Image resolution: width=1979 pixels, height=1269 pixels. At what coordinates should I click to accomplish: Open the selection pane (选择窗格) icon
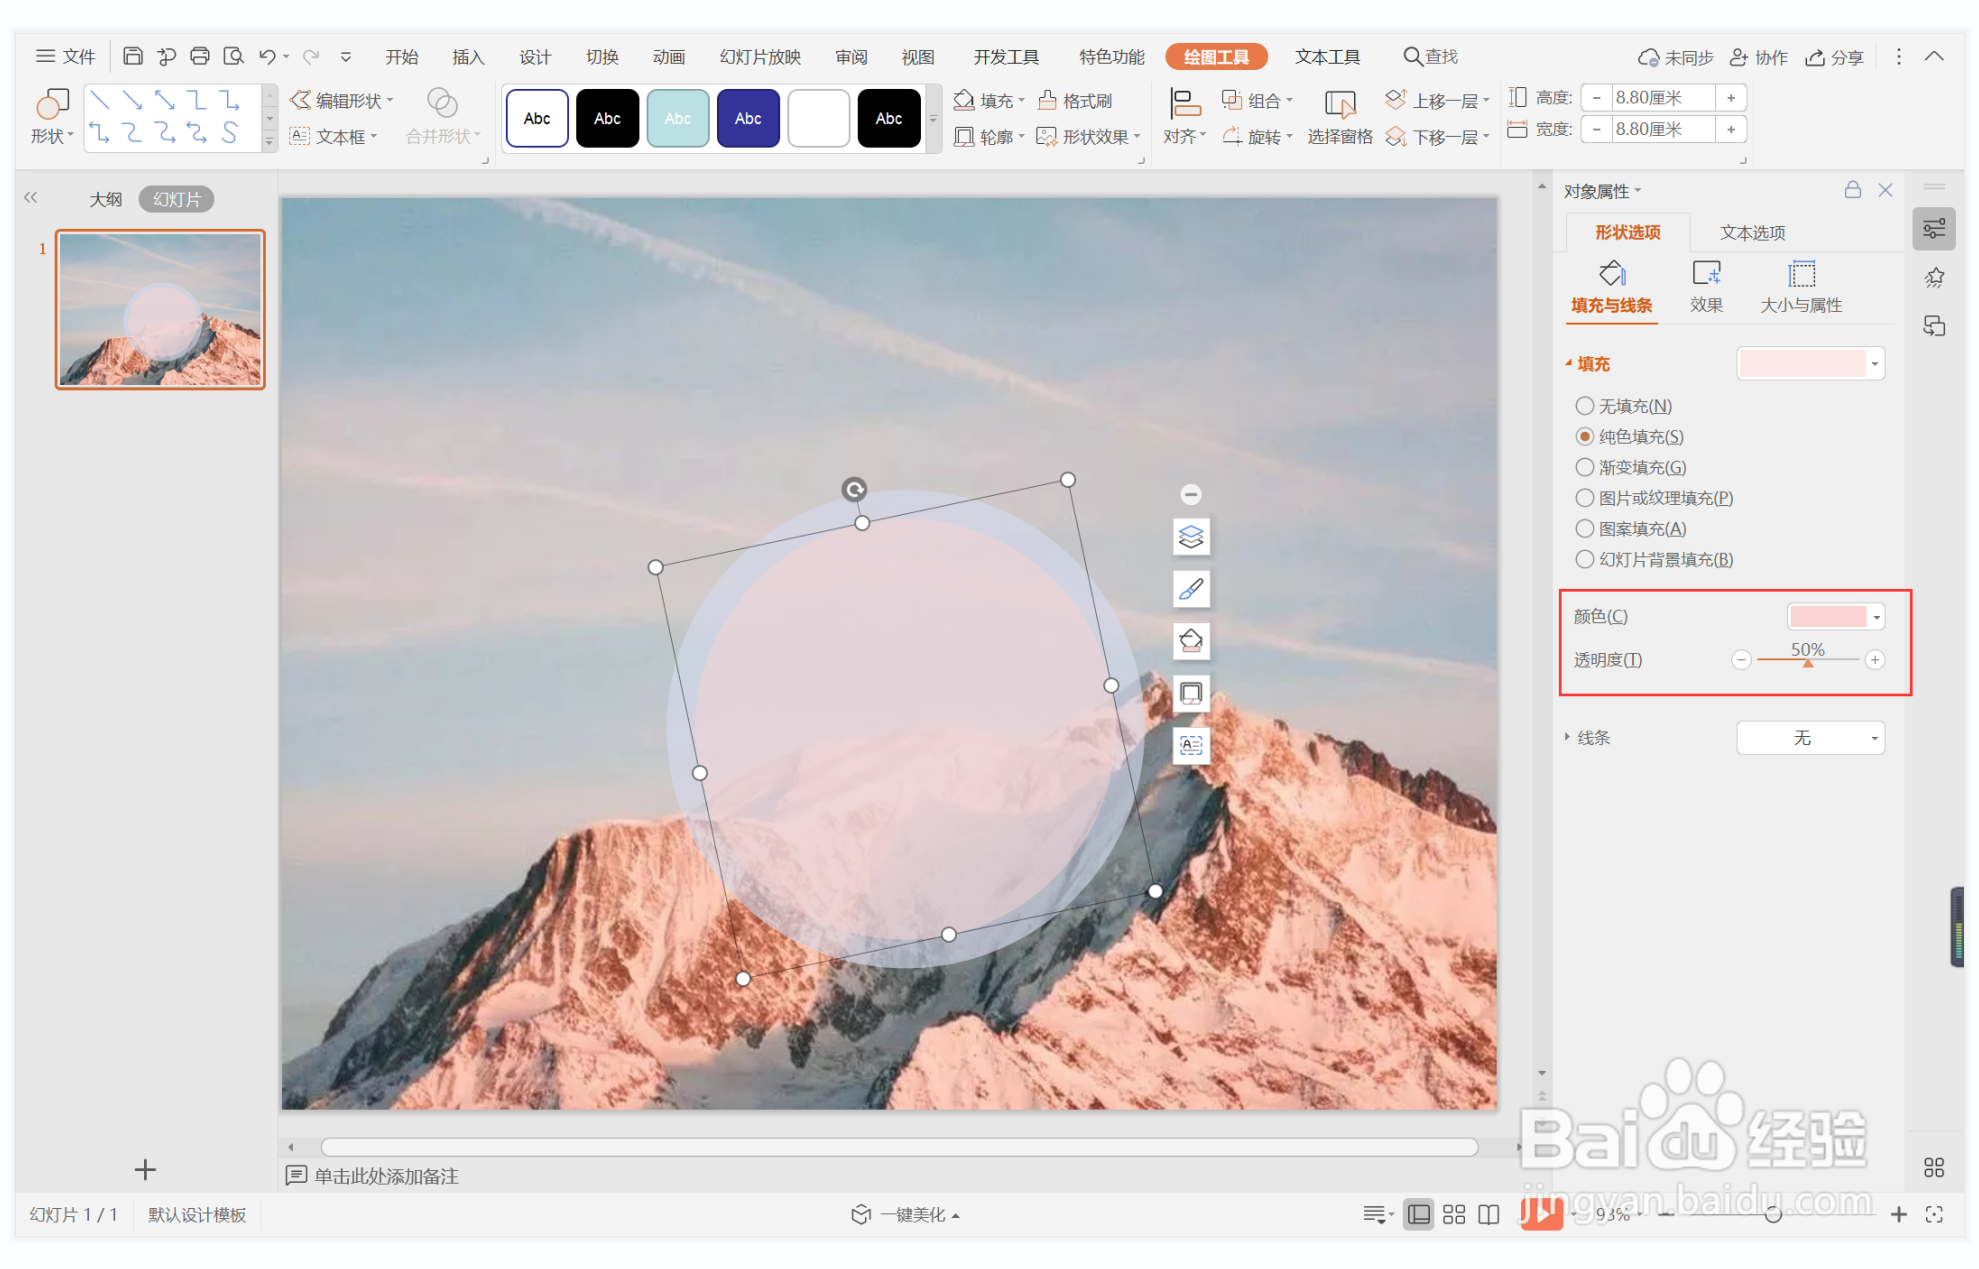pos(1339,104)
